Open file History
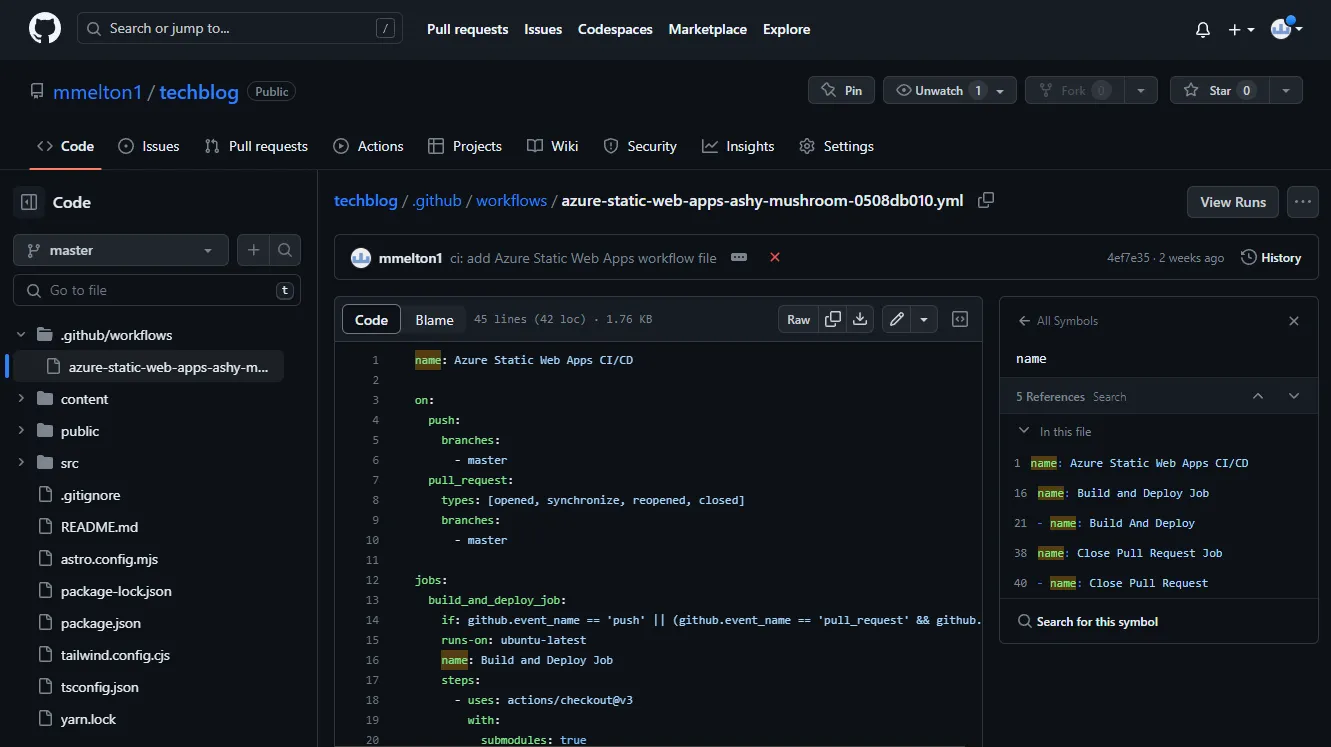Image resolution: width=1331 pixels, height=747 pixels. click(x=1271, y=258)
